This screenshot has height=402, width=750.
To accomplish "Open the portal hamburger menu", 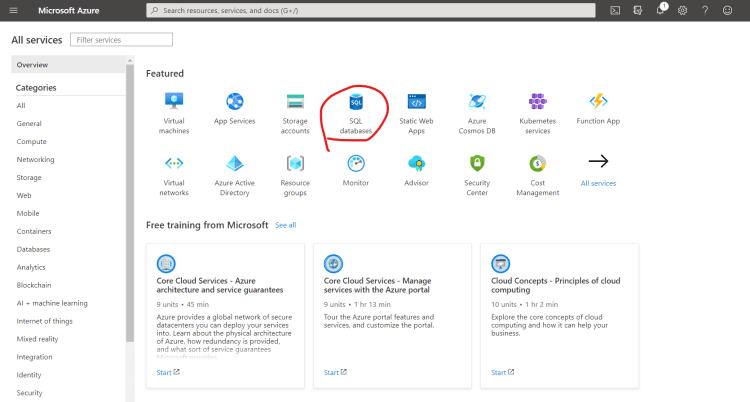I will pyautogui.click(x=13, y=10).
